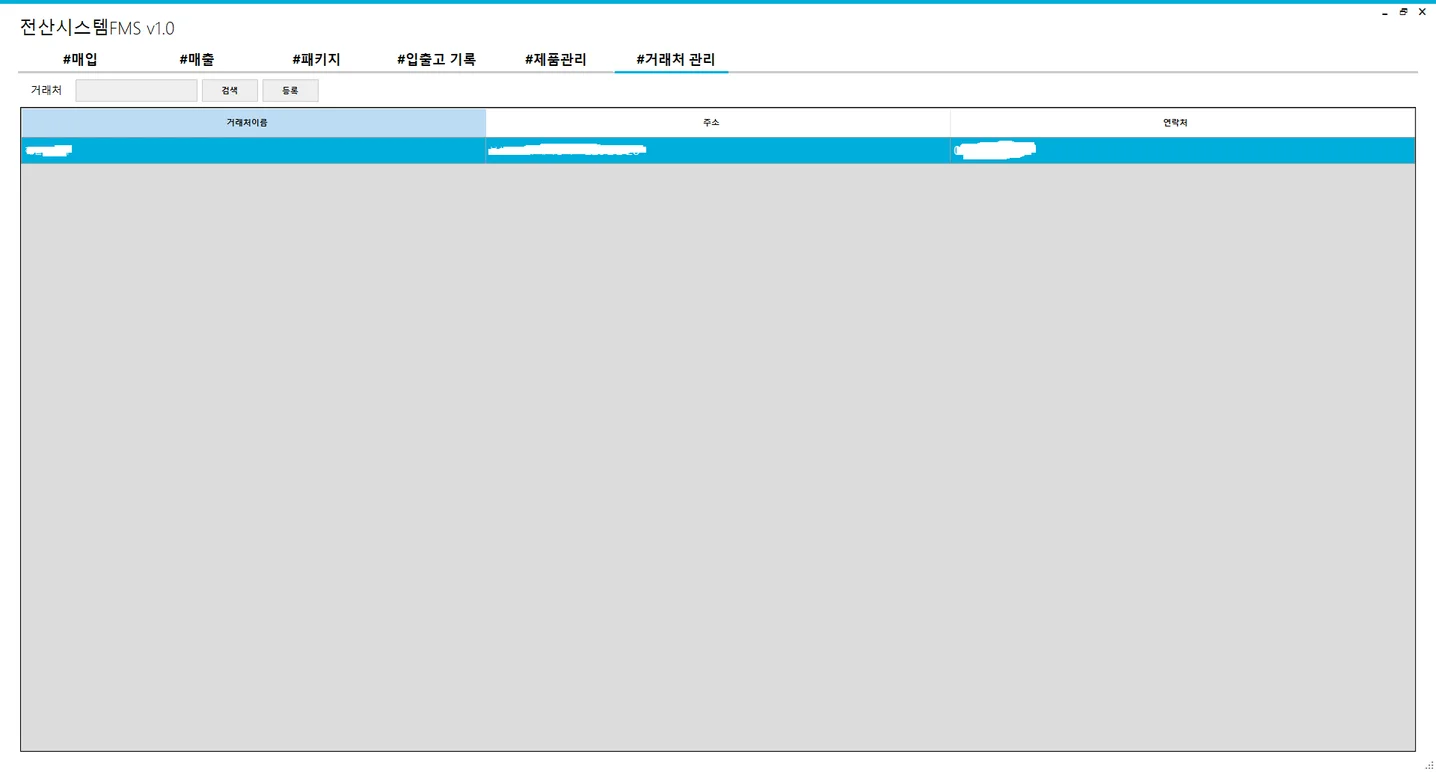Go to the #패키지 tab
The width and height of the screenshot is (1436, 772).
316,60
